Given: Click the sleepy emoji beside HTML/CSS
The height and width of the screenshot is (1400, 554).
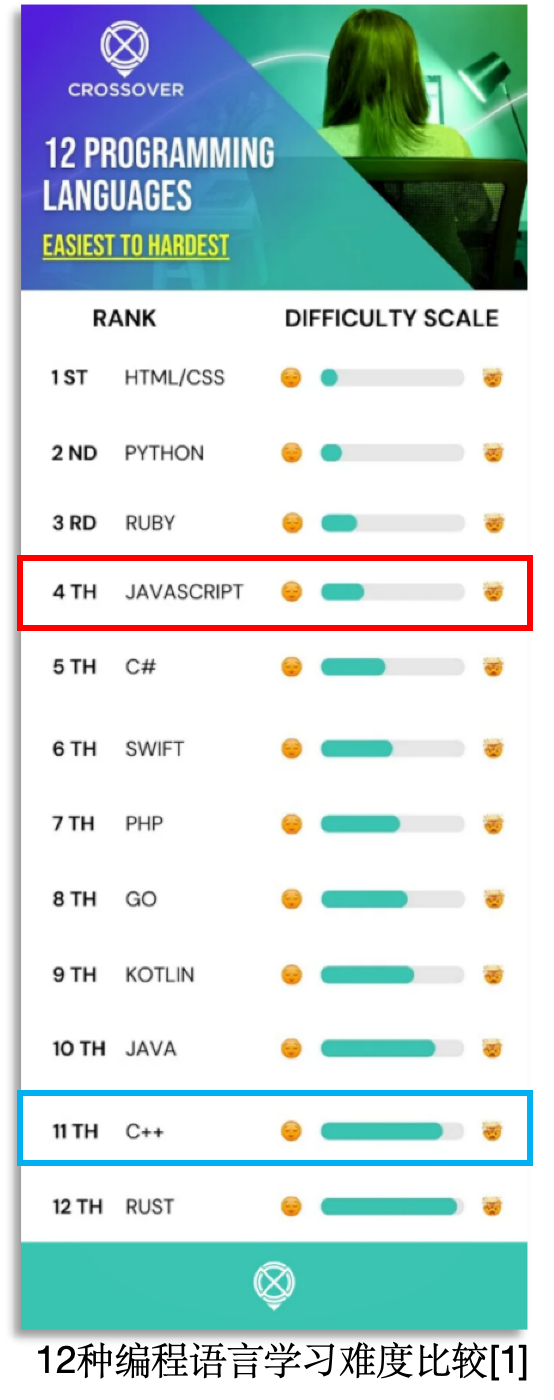Looking at the screenshot, I should click(291, 378).
